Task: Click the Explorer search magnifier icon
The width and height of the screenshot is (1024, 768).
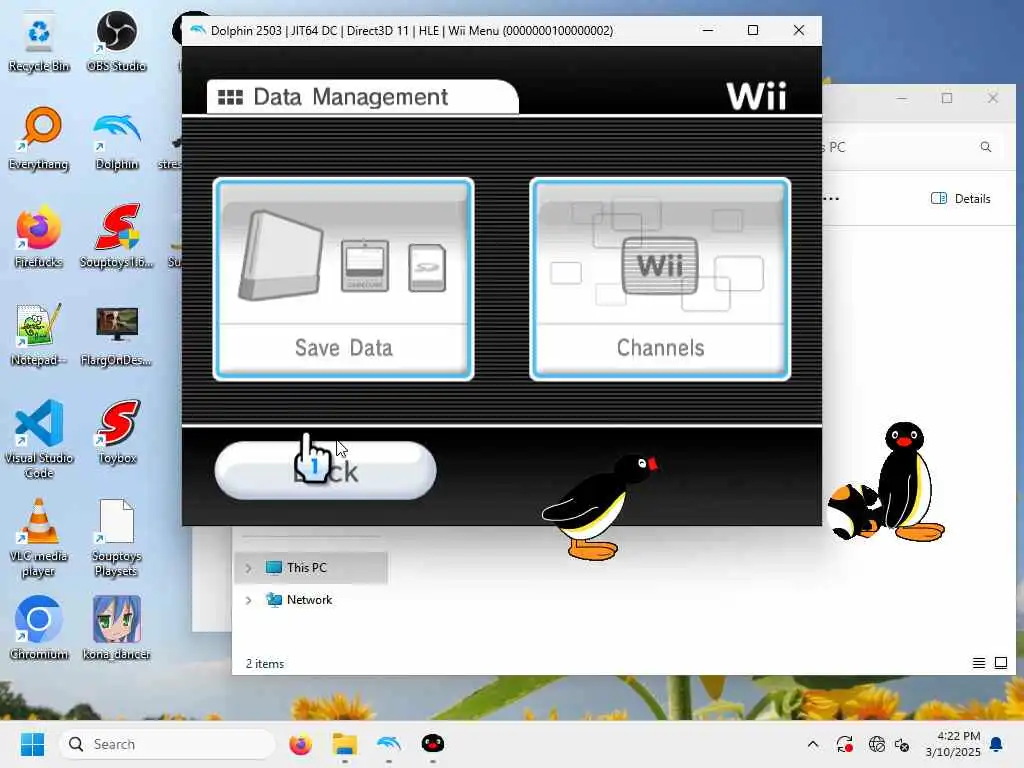Action: point(985,147)
